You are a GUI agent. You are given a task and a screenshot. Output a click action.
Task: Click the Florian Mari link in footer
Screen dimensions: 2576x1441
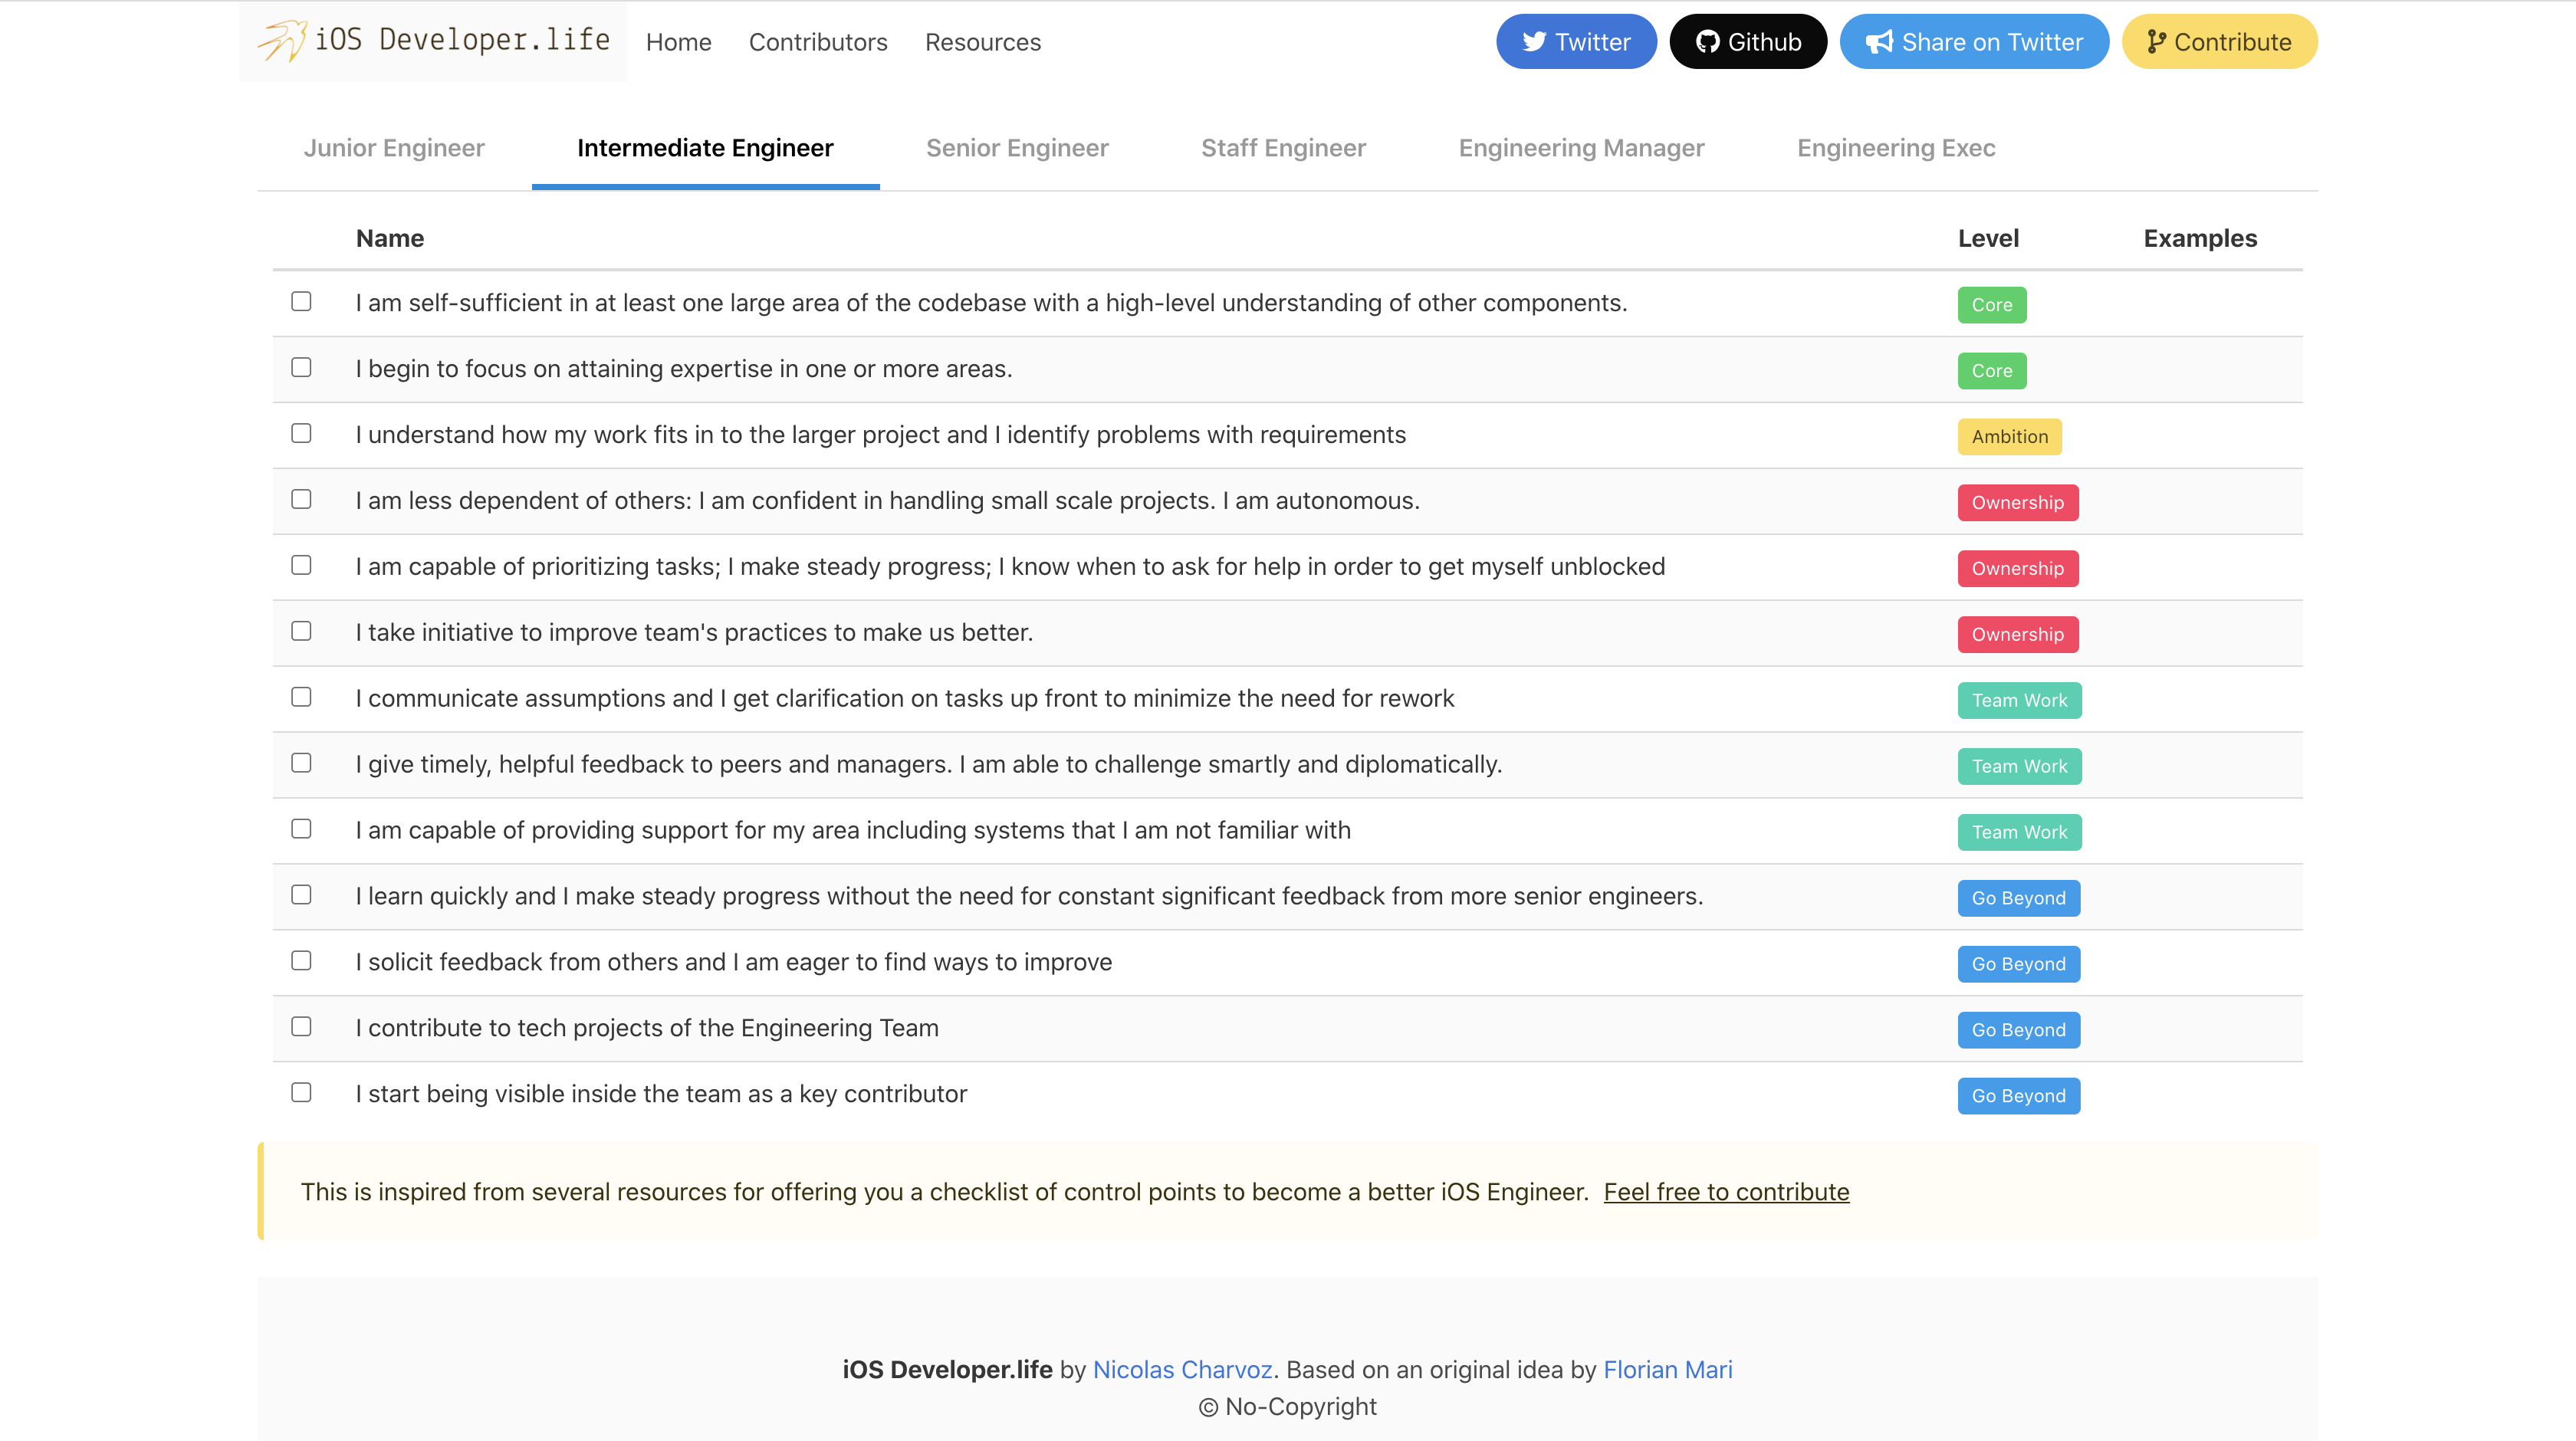(x=1668, y=1369)
